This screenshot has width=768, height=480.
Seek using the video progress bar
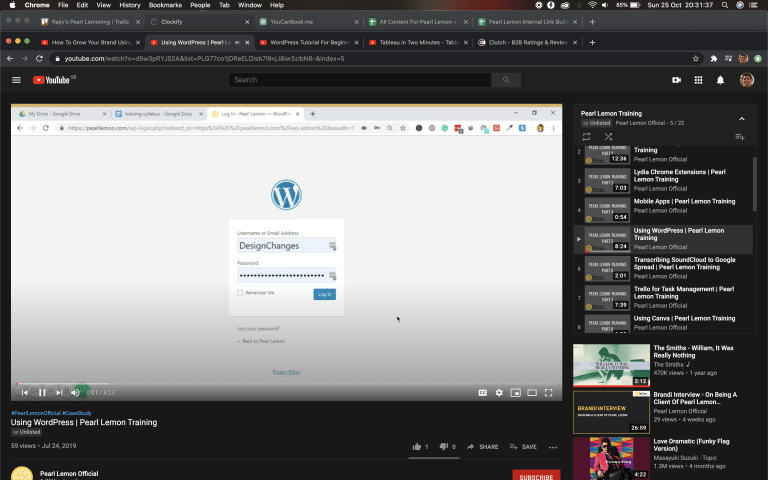point(287,384)
